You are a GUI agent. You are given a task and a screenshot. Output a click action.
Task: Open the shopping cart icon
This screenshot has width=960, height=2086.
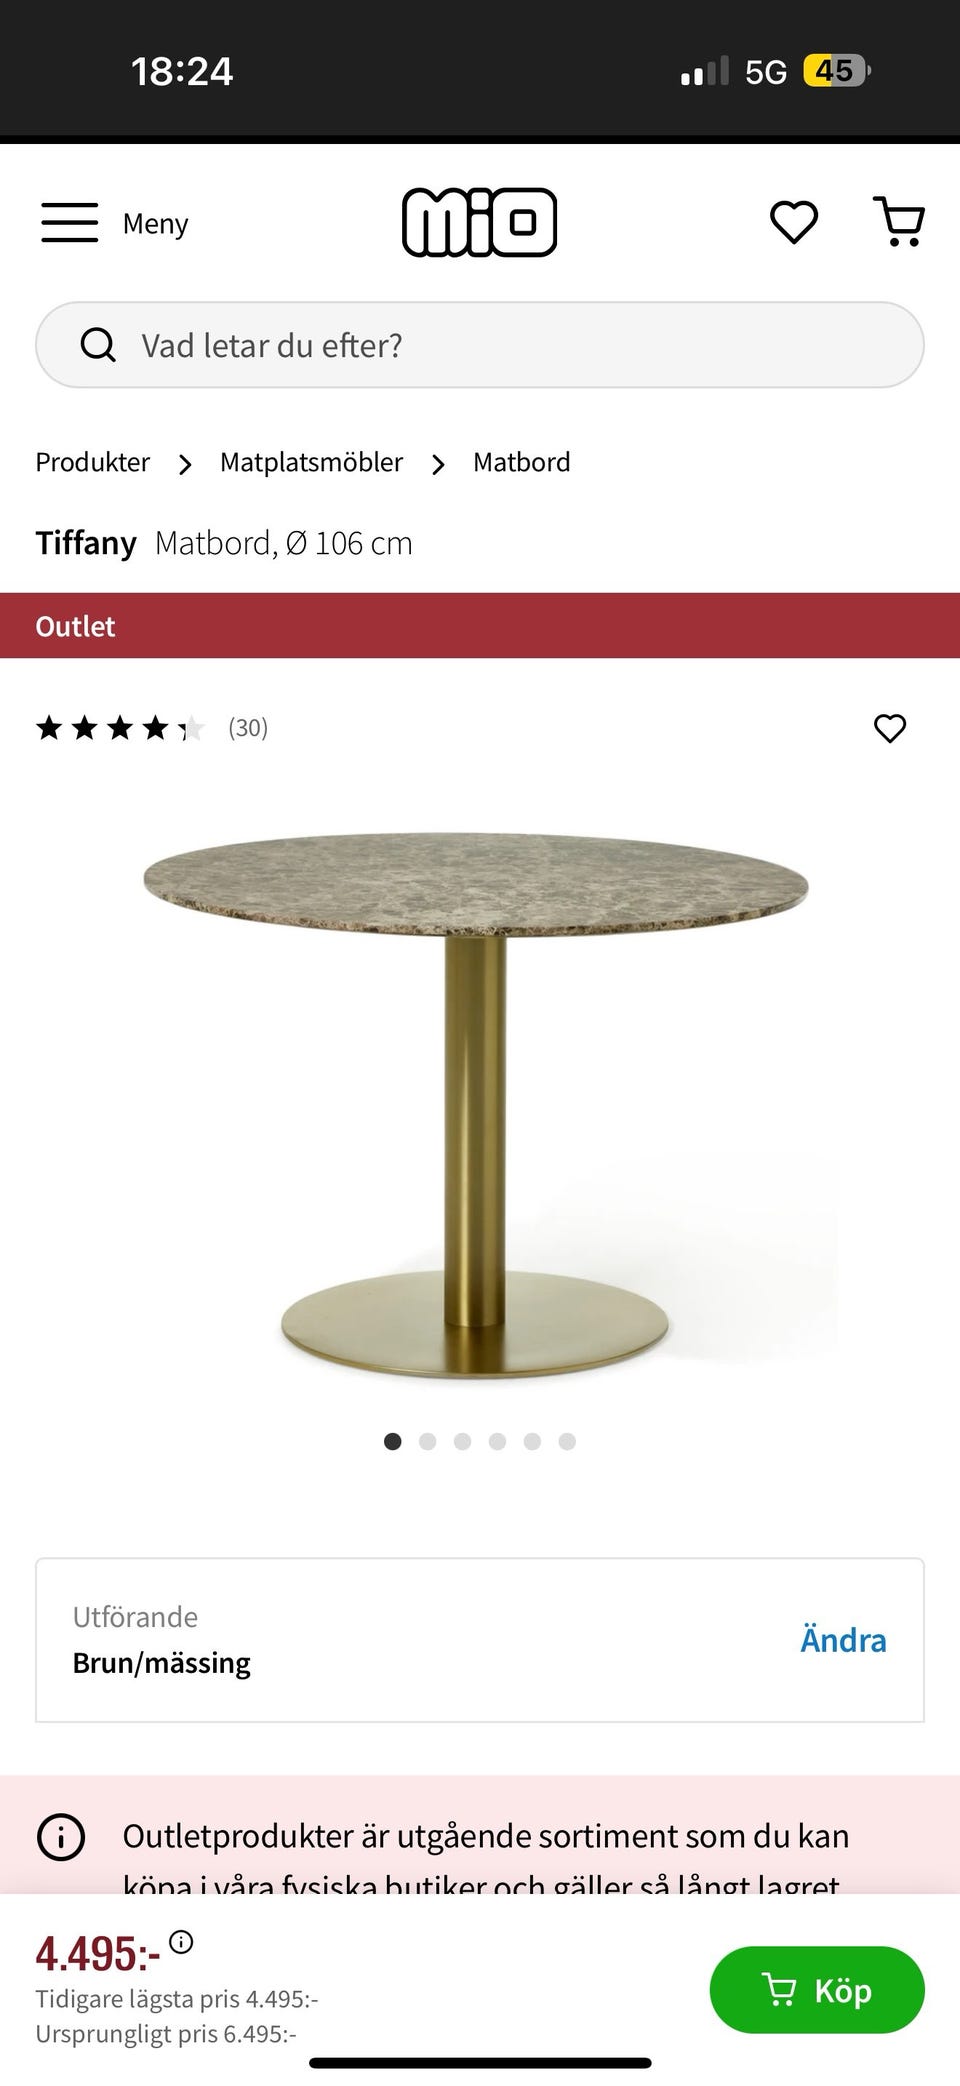(x=899, y=222)
